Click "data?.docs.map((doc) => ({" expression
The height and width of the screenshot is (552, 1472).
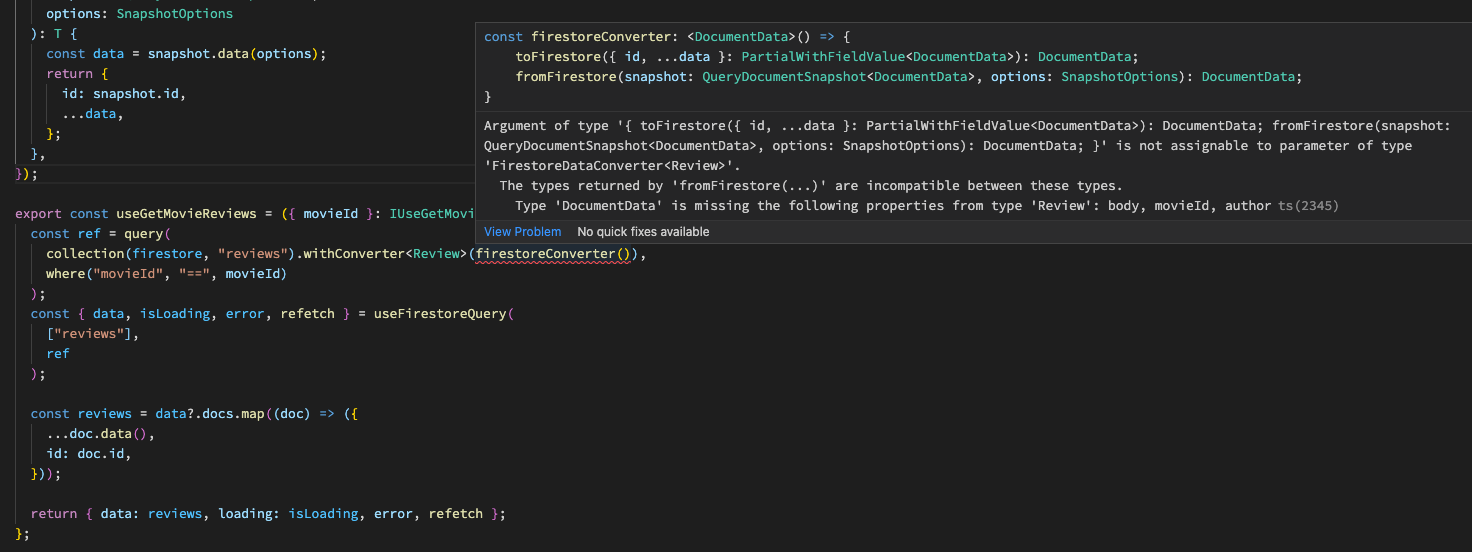point(256,414)
